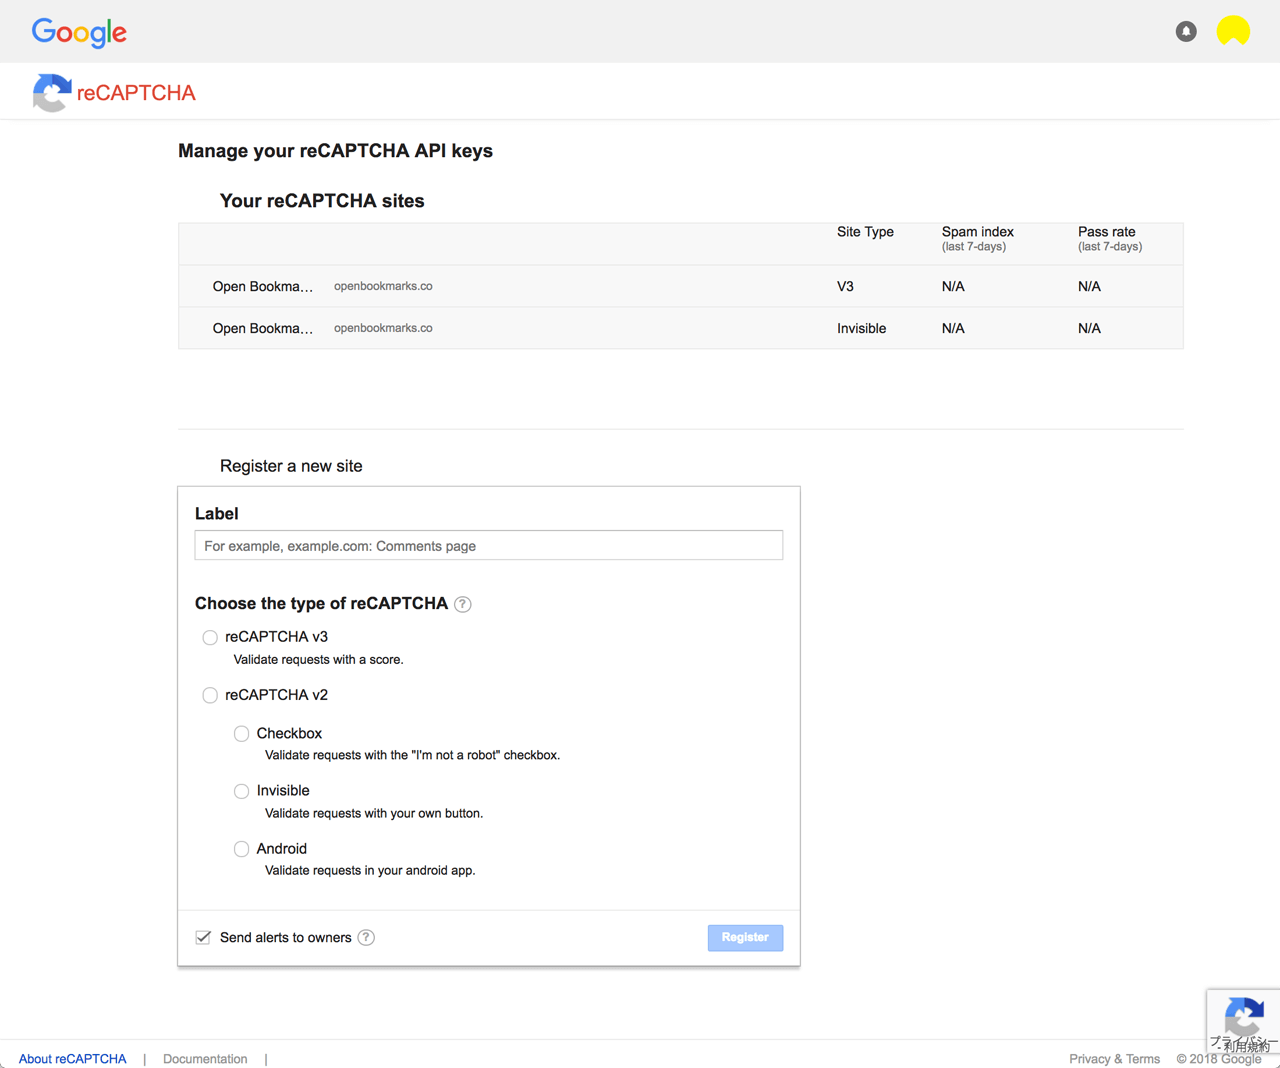This screenshot has width=1280, height=1068.
Task: Click the Site Type column header
Action: click(865, 232)
